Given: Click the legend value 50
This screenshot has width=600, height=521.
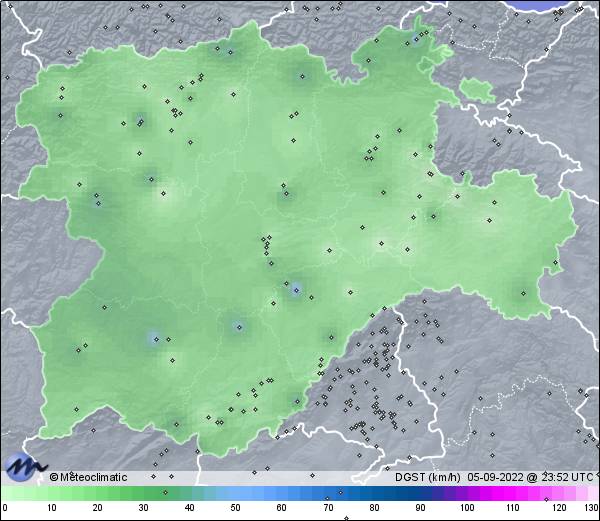Looking at the screenshot, I should coord(236,508).
